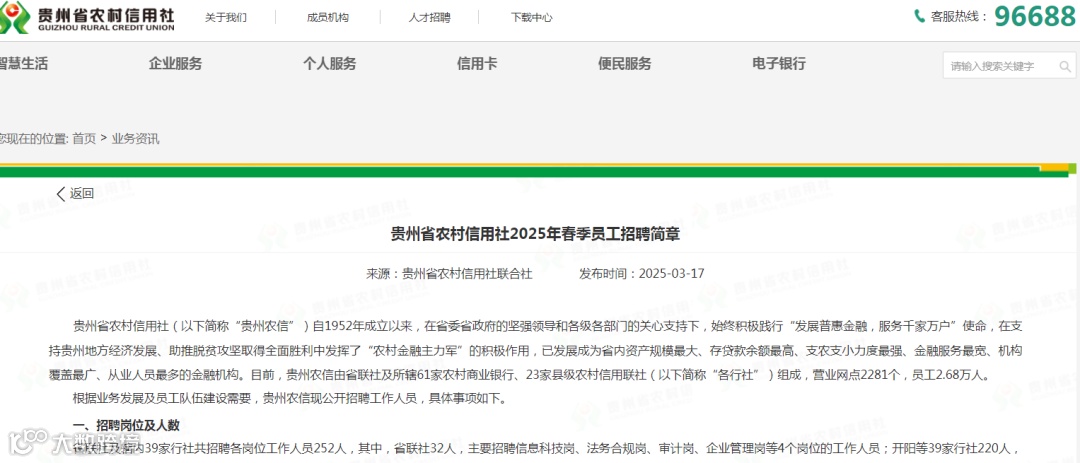Image resolution: width=1080 pixels, height=463 pixels.
Task: Select the 便民服务 menu item
Action: [x=625, y=64]
